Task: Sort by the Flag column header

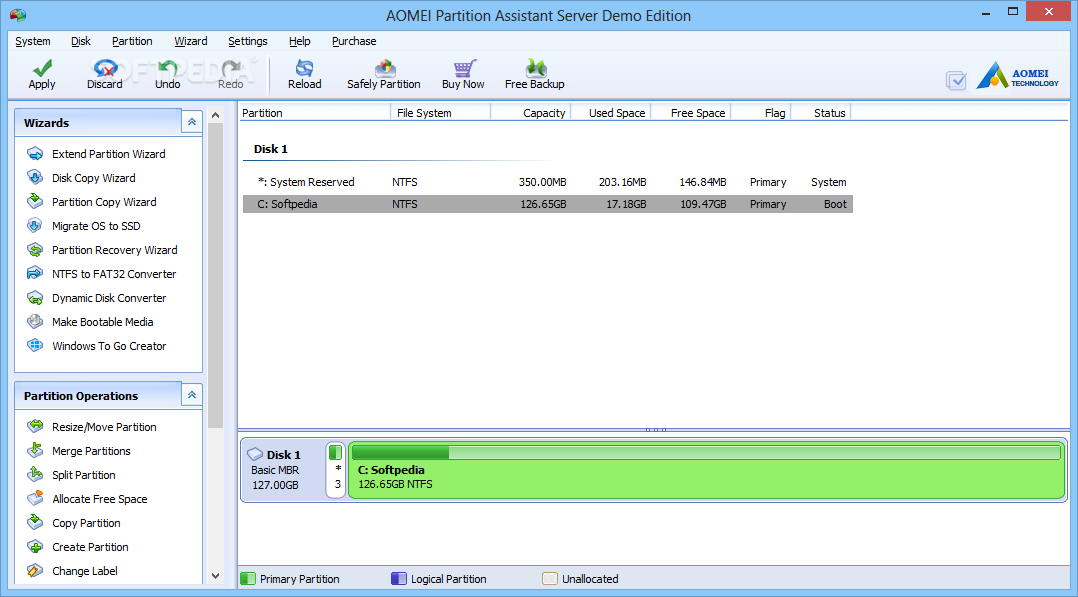Action: [x=761, y=113]
